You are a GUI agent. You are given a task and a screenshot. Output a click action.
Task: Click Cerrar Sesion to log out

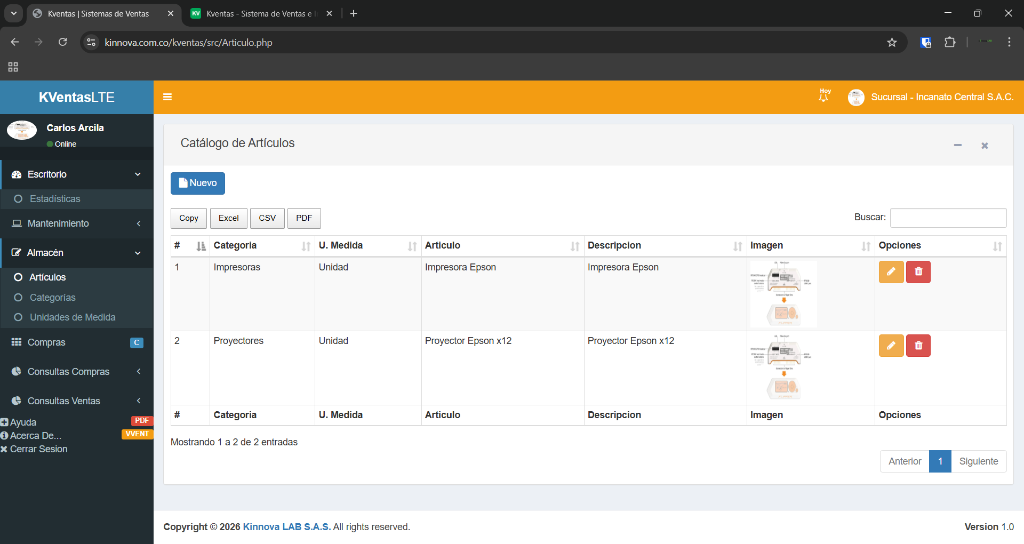tap(34, 449)
